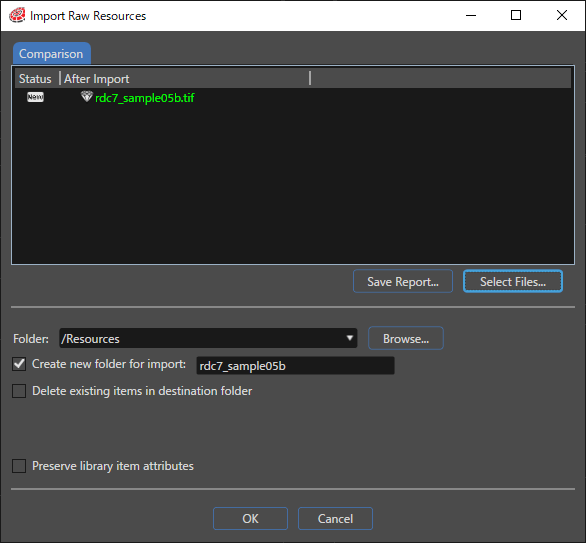The width and height of the screenshot is (586, 543).
Task: Enable Preserve library item attributes
Action: tap(19, 466)
